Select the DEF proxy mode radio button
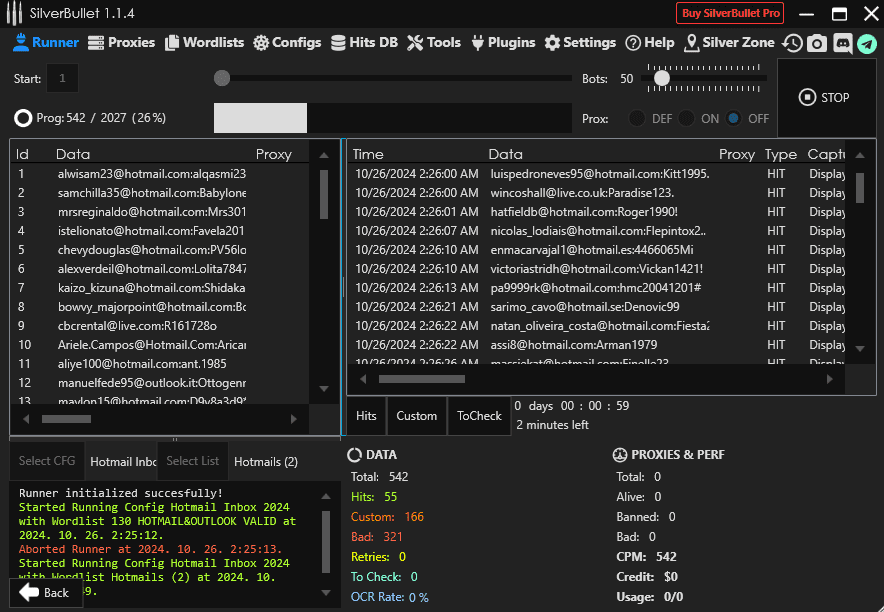Screen dimensions: 884x612 [x=637, y=118]
